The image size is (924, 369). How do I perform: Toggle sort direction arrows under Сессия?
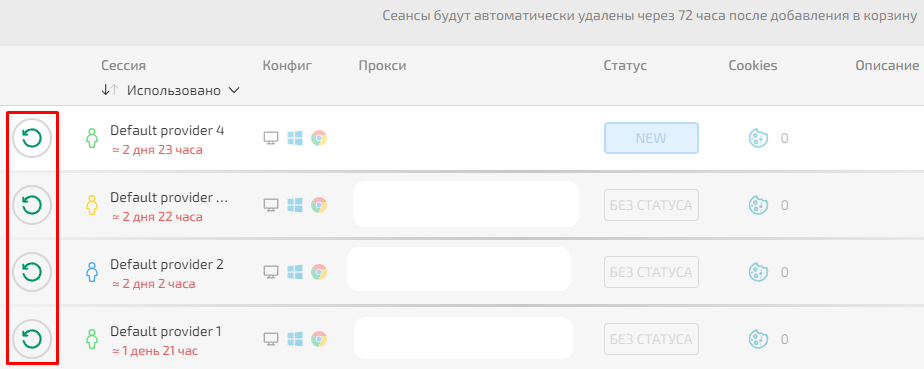110,90
